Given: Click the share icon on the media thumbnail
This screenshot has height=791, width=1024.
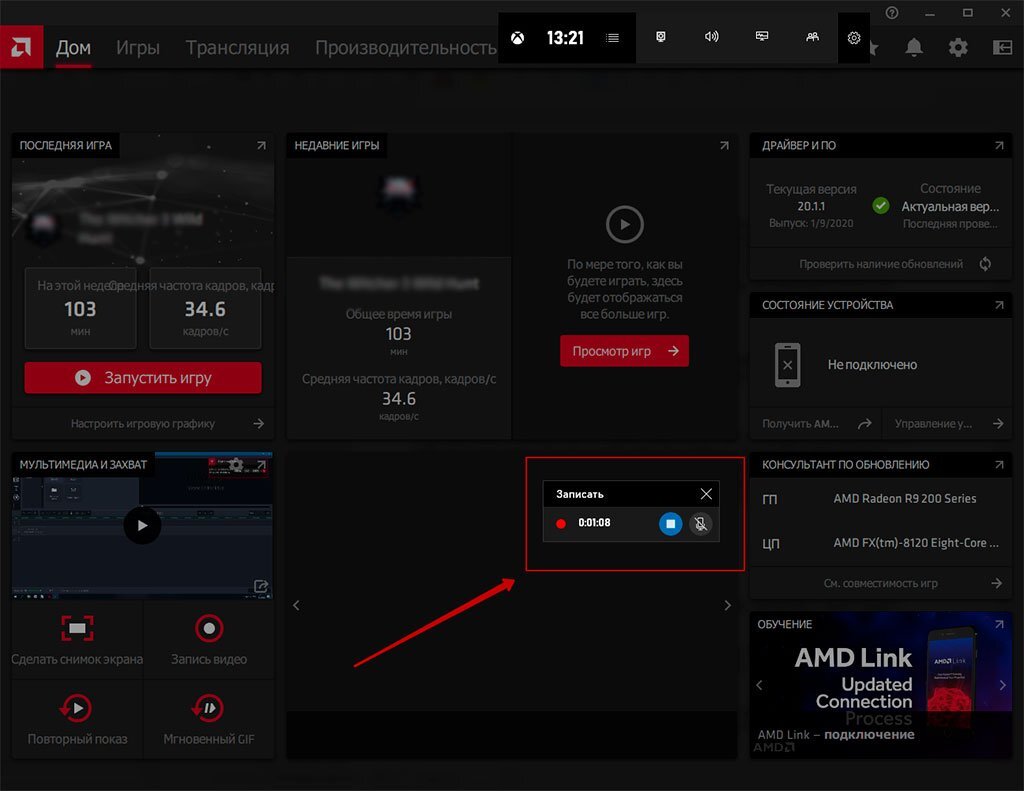Looking at the screenshot, I should pyautogui.click(x=261, y=586).
